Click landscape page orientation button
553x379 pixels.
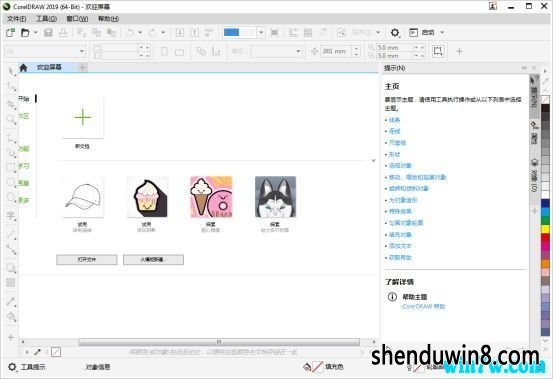click(180, 52)
